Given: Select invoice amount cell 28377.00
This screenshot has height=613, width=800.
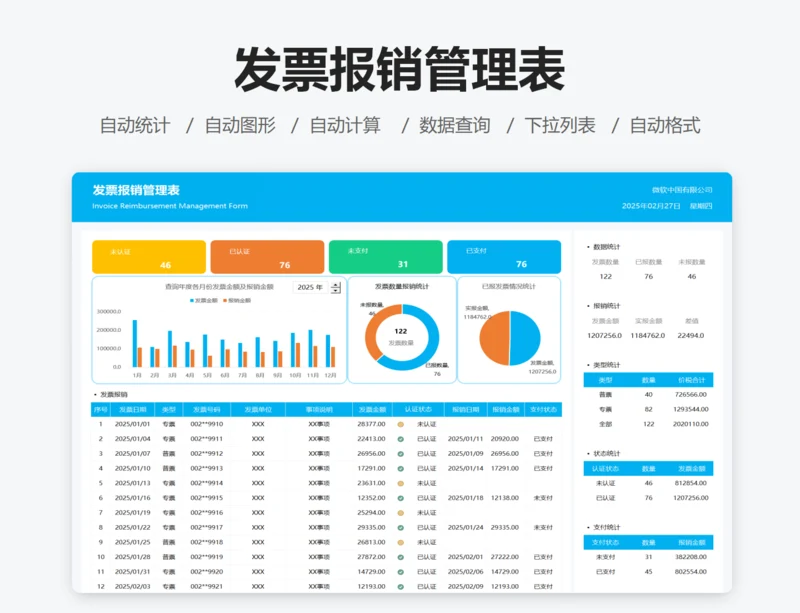Looking at the screenshot, I should click(x=371, y=424).
